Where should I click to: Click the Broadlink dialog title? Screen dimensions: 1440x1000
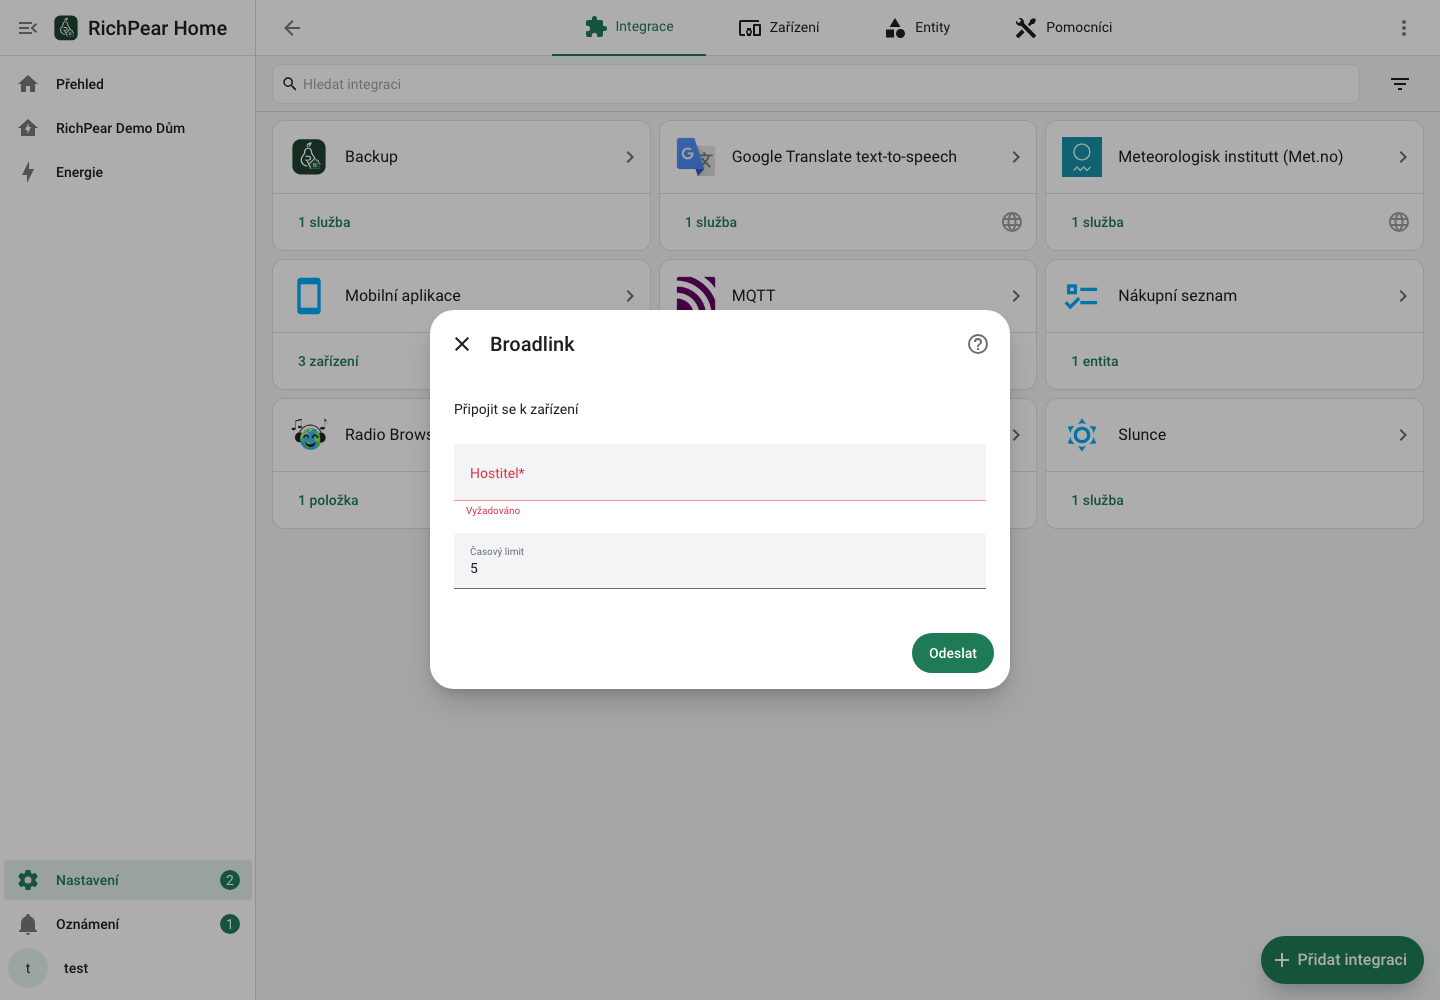532,344
